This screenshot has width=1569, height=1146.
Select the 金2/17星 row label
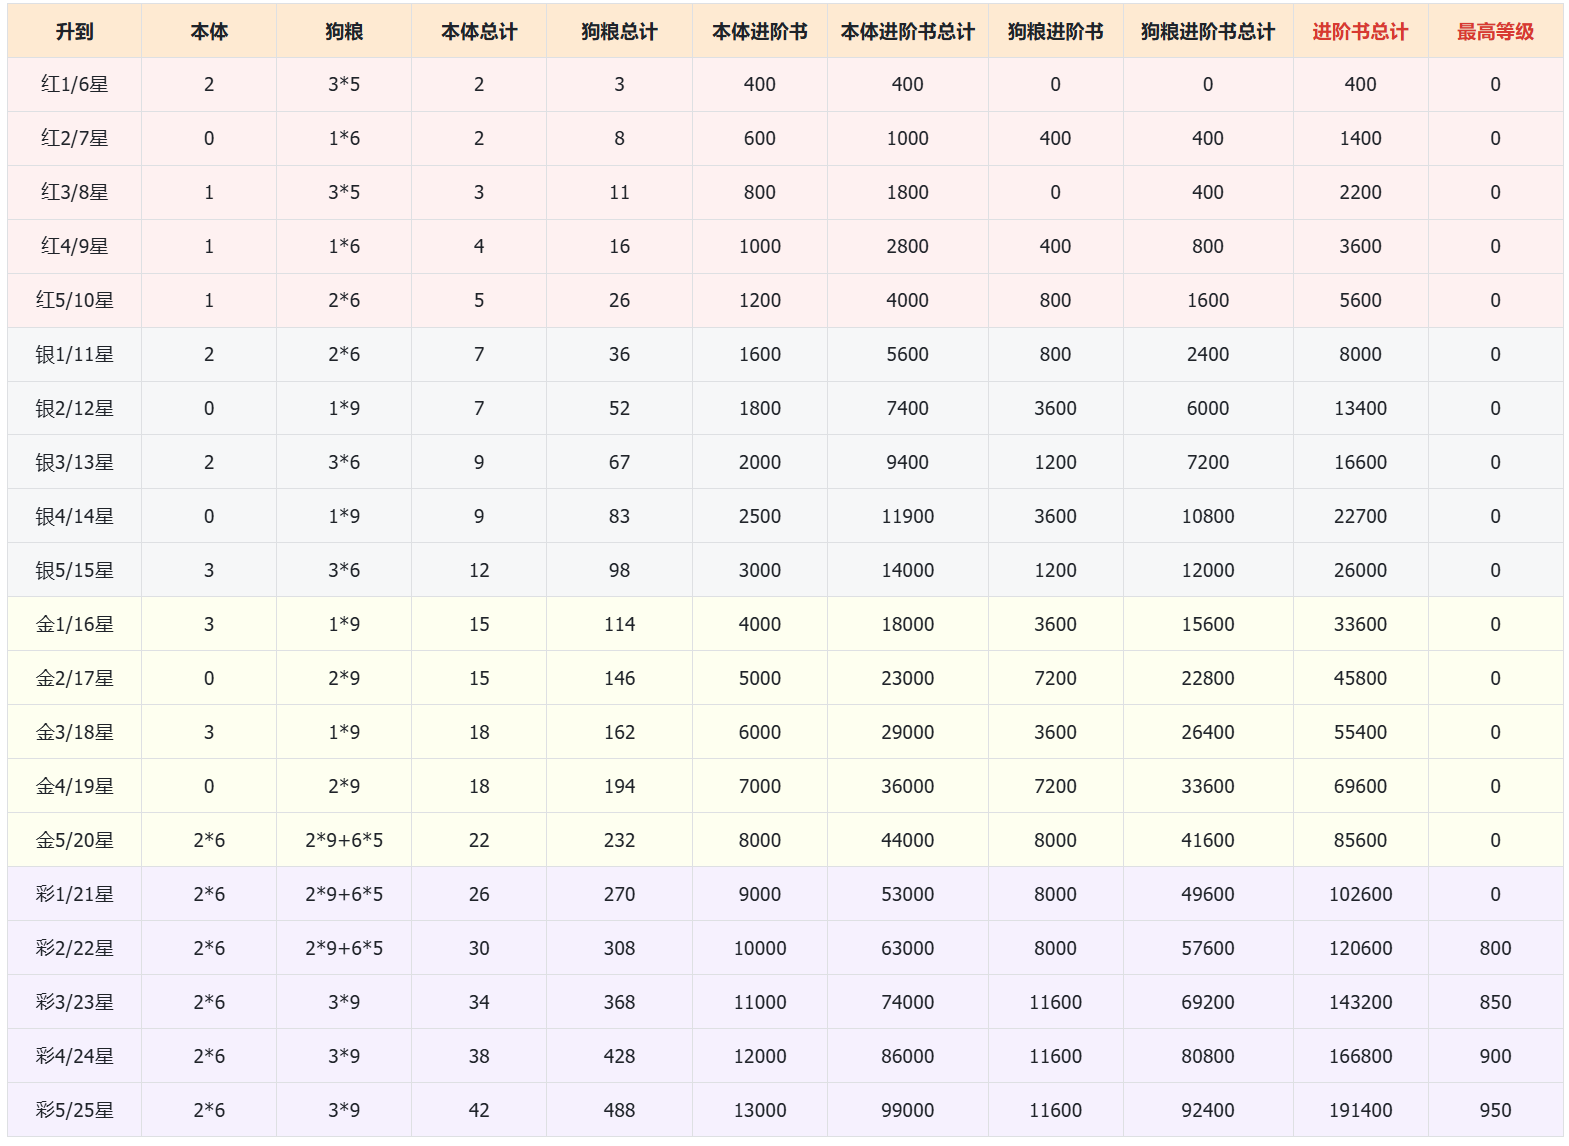74,679
